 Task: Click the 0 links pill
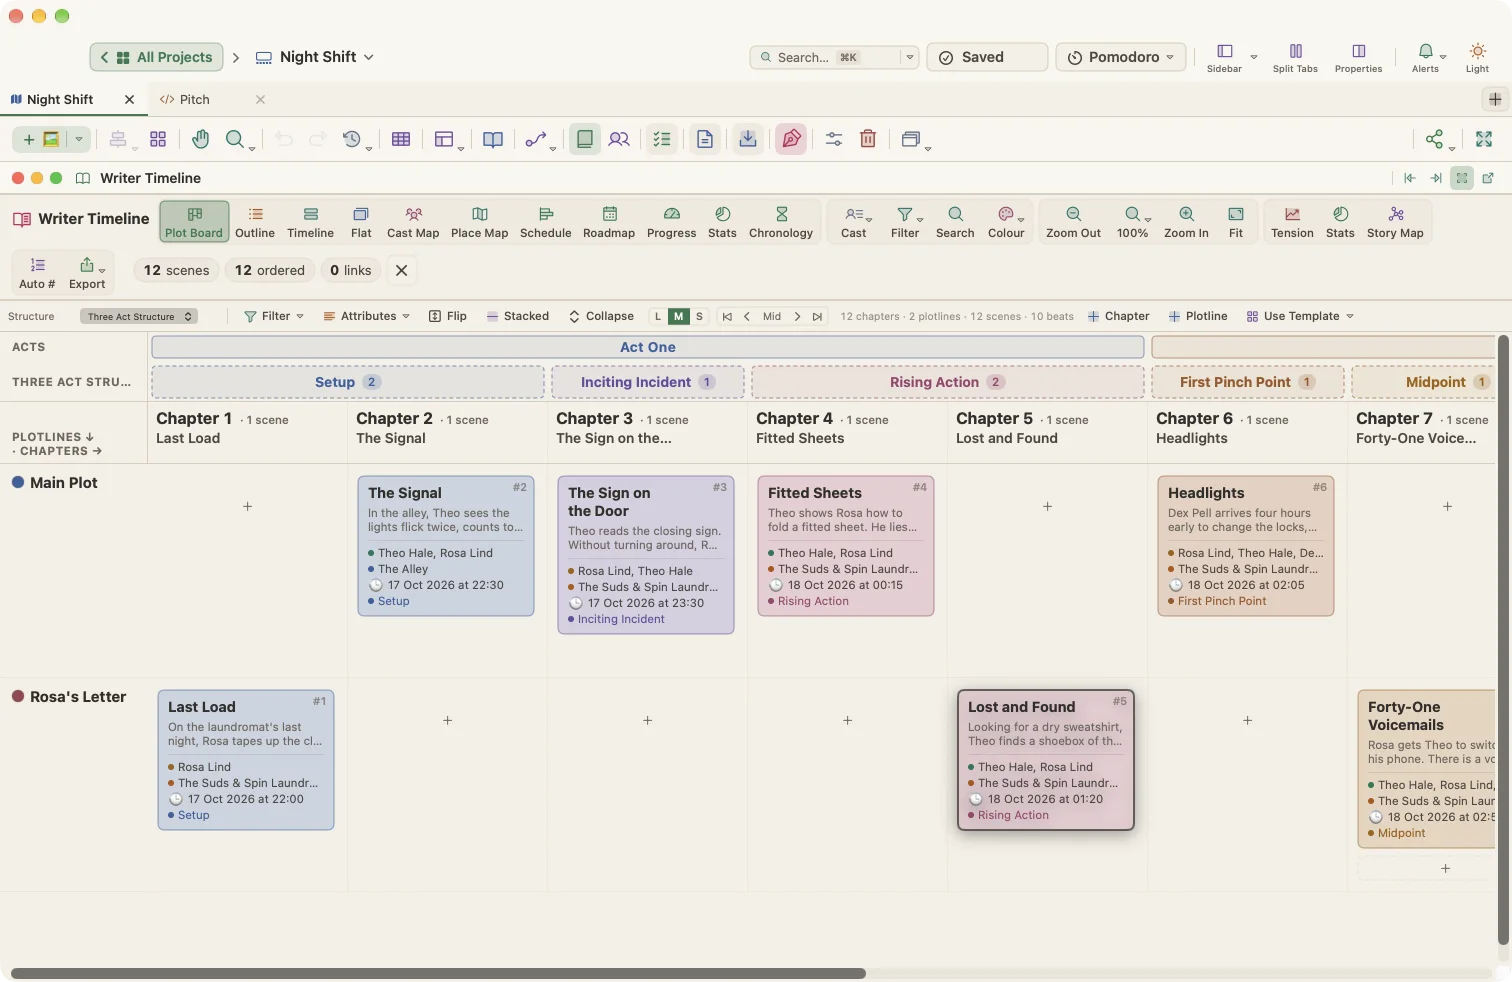[x=351, y=270]
